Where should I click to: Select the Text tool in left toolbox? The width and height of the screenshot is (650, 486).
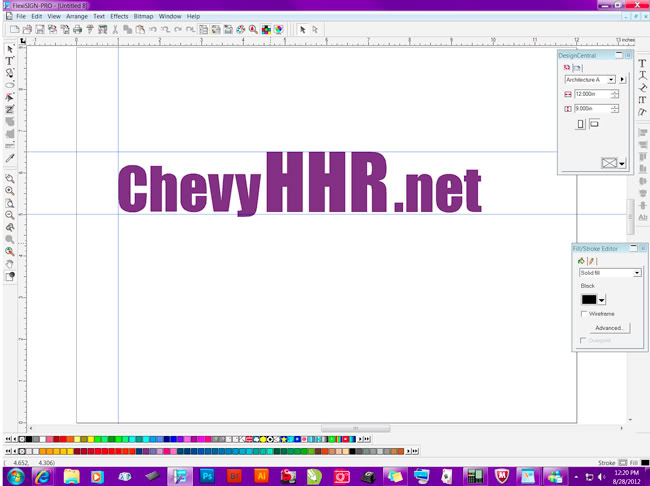pyautogui.click(x=10, y=61)
